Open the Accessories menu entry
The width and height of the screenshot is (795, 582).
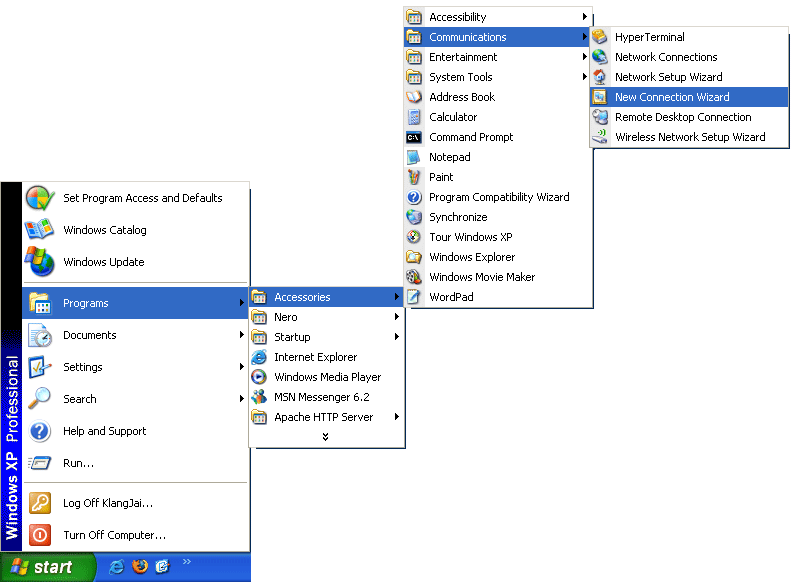point(326,297)
